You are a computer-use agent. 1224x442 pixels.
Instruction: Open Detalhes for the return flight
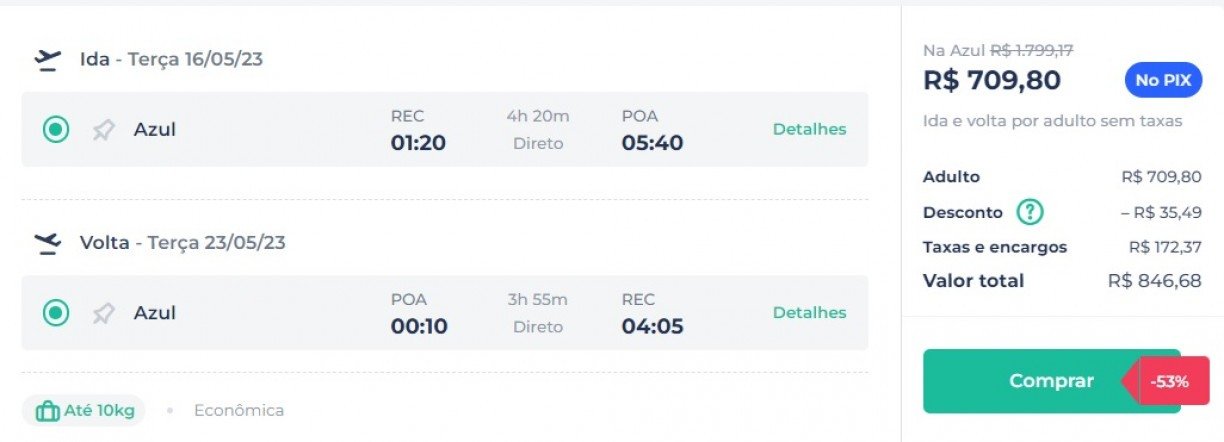click(x=809, y=312)
